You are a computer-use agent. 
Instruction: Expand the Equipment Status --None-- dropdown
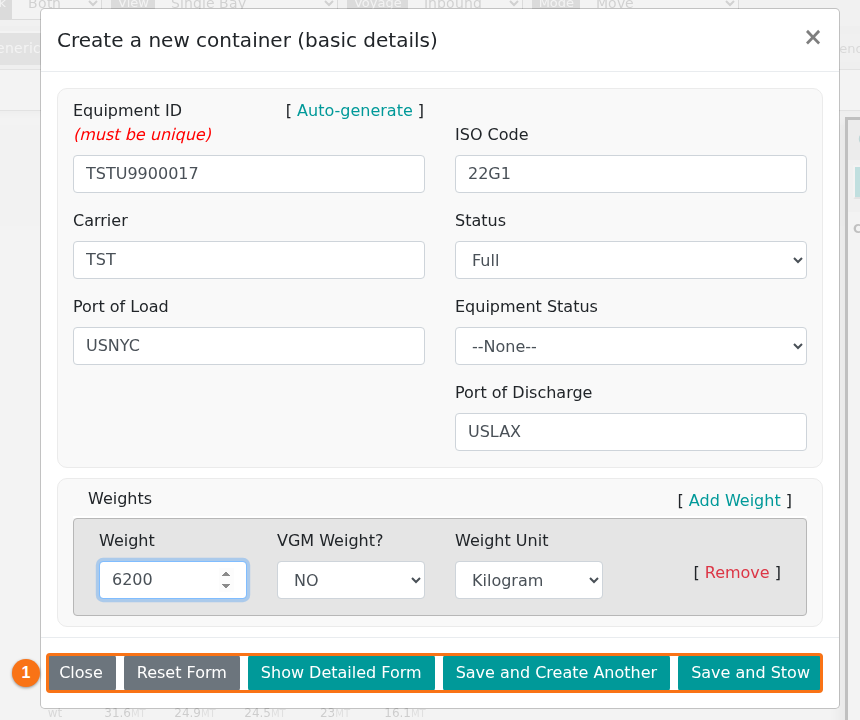point(630,346)
